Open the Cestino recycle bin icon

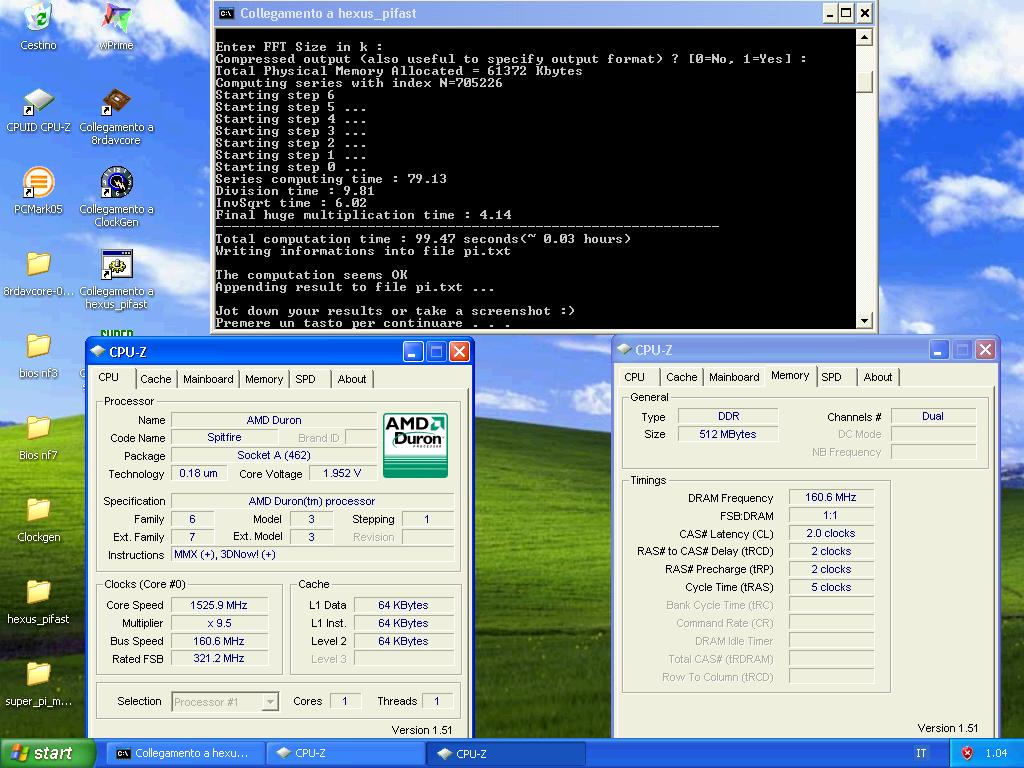point(38,26)
